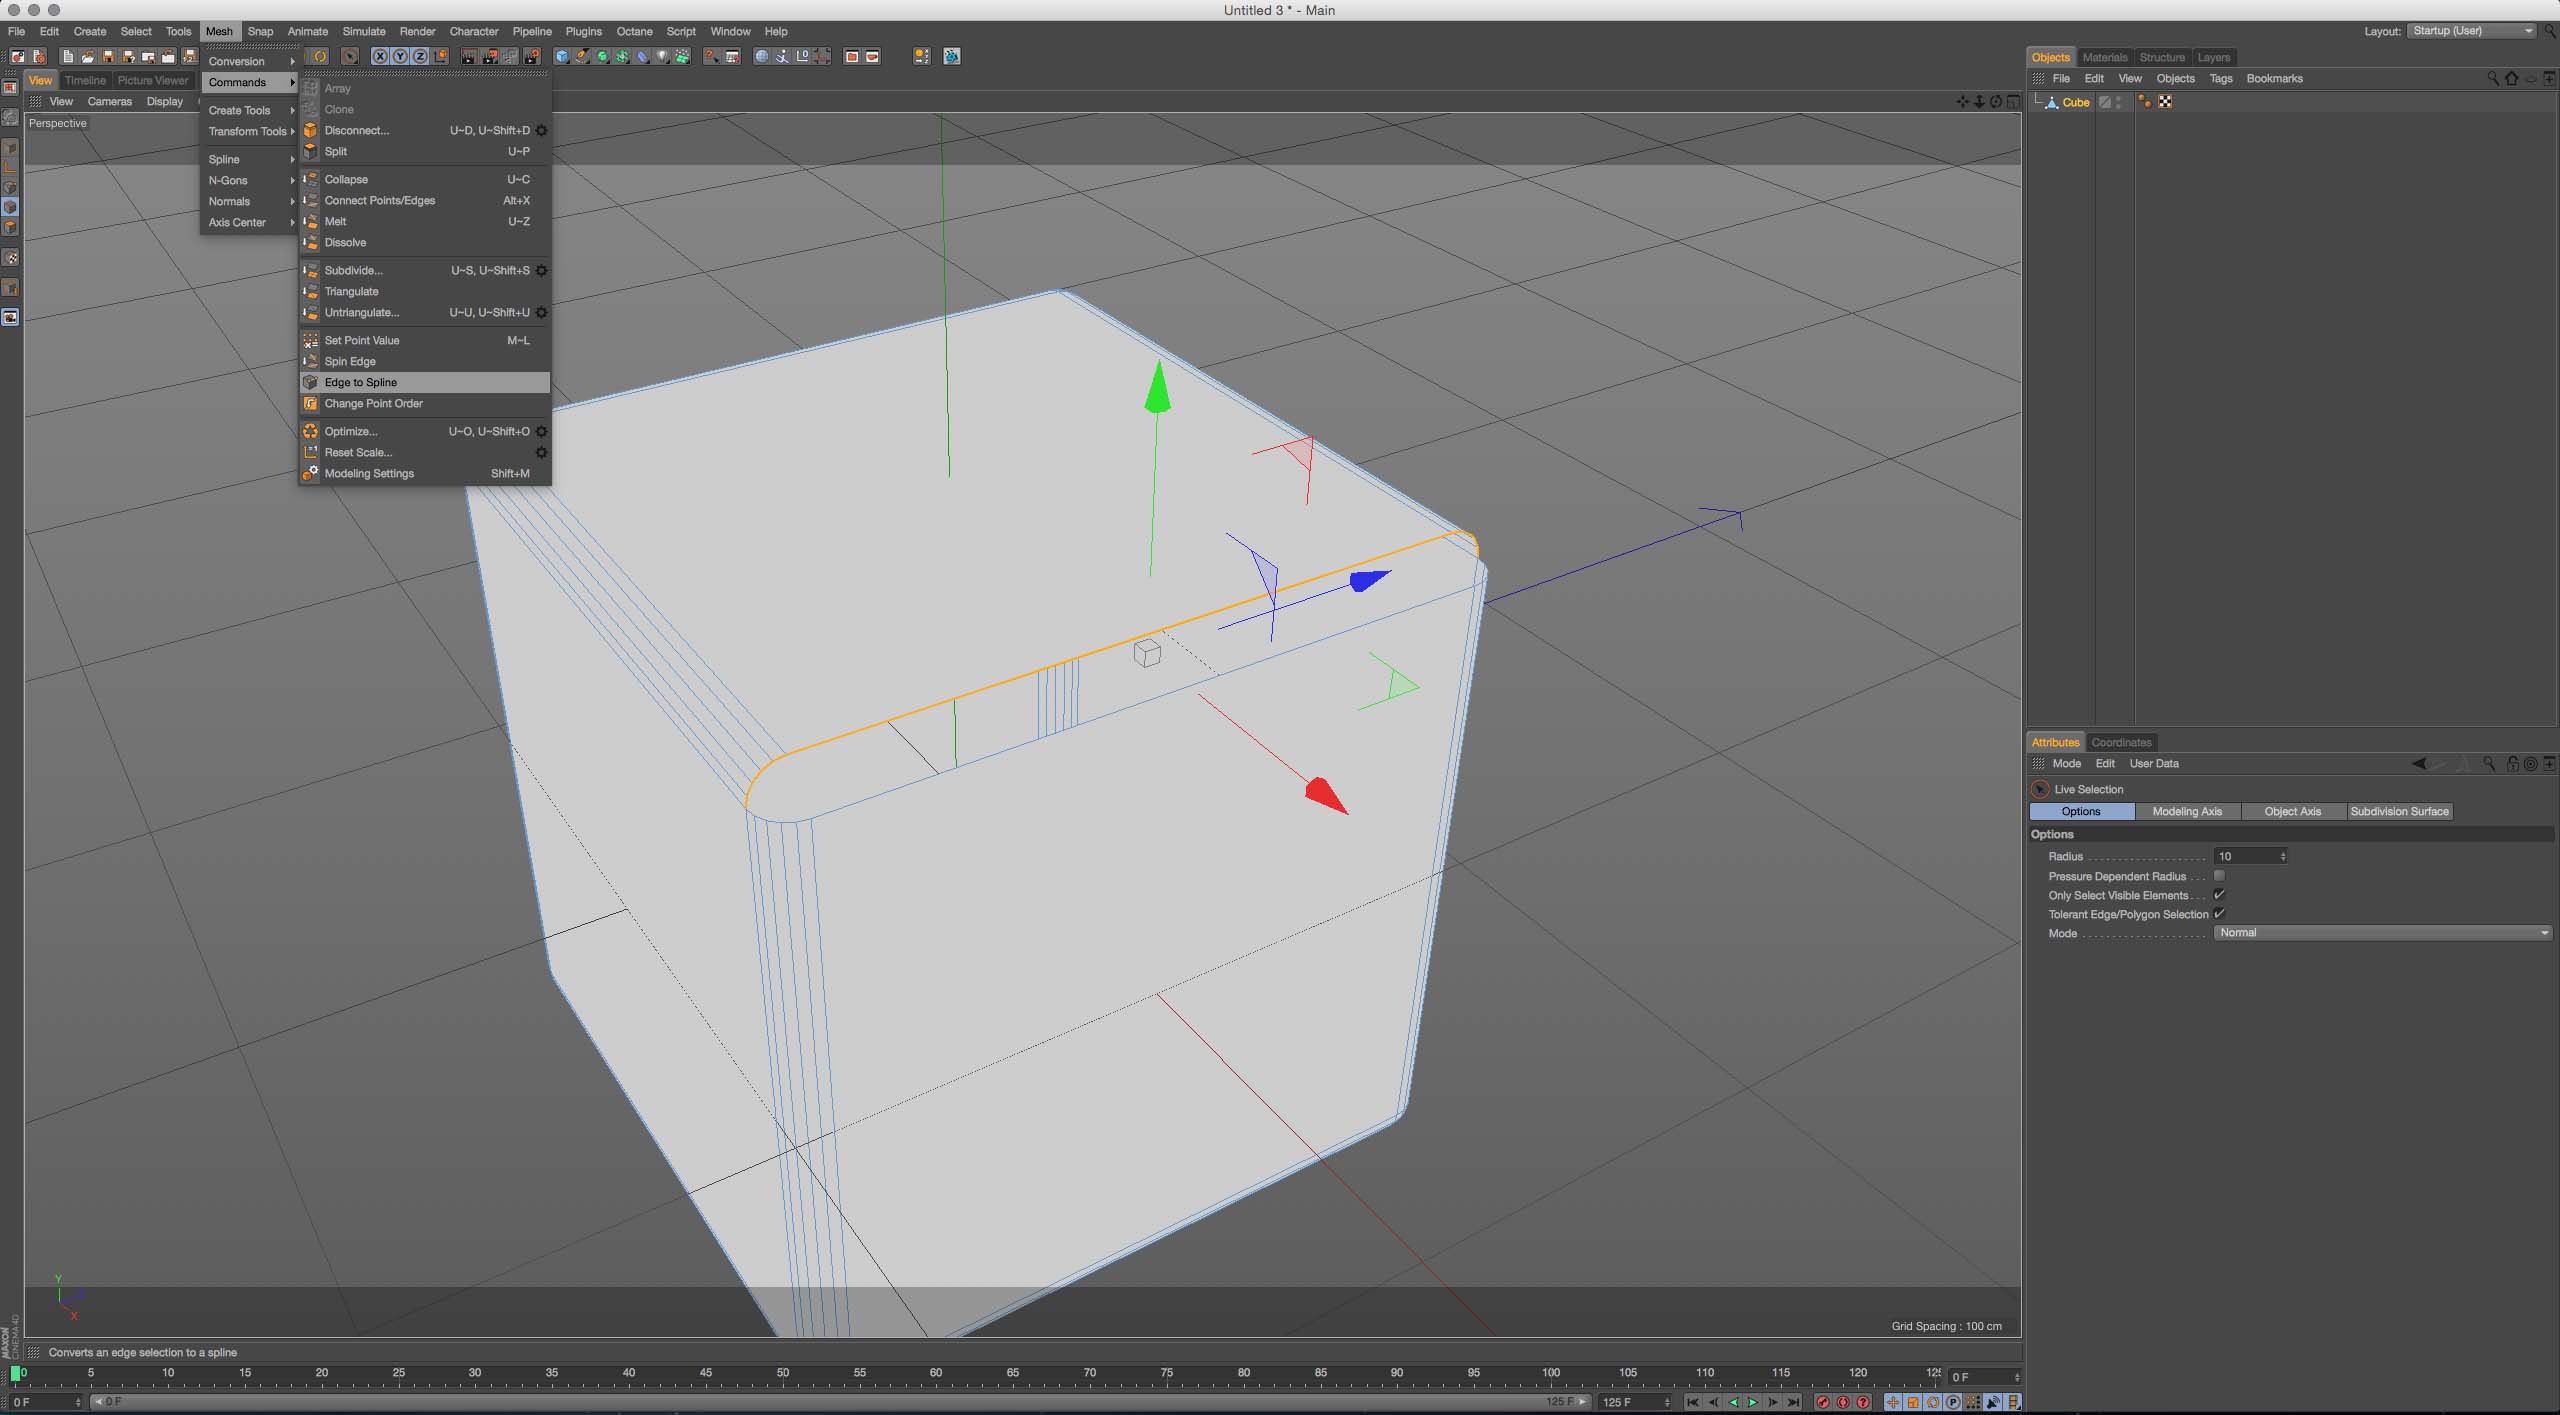Switch to the Materials tab
This screenshot has width=2560, height=1415.
pyautogui.click(x=2104, y=57)
